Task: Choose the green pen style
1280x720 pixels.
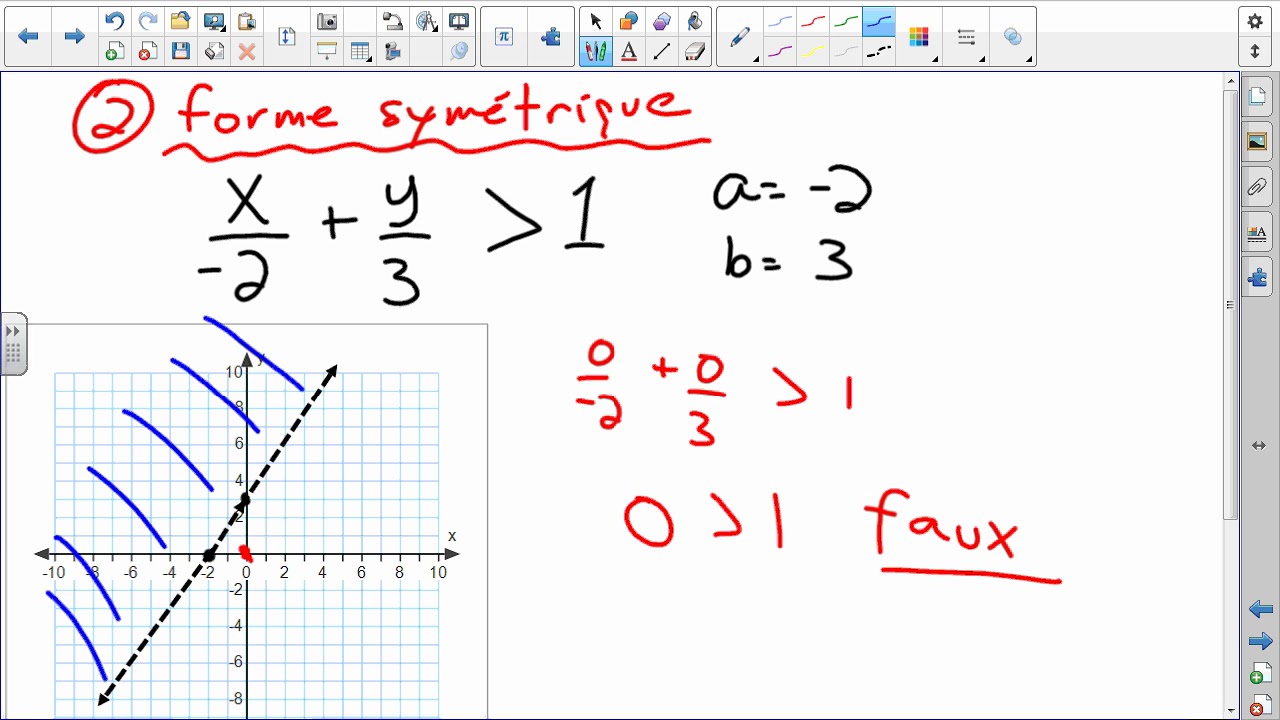Action: (846, 21)
